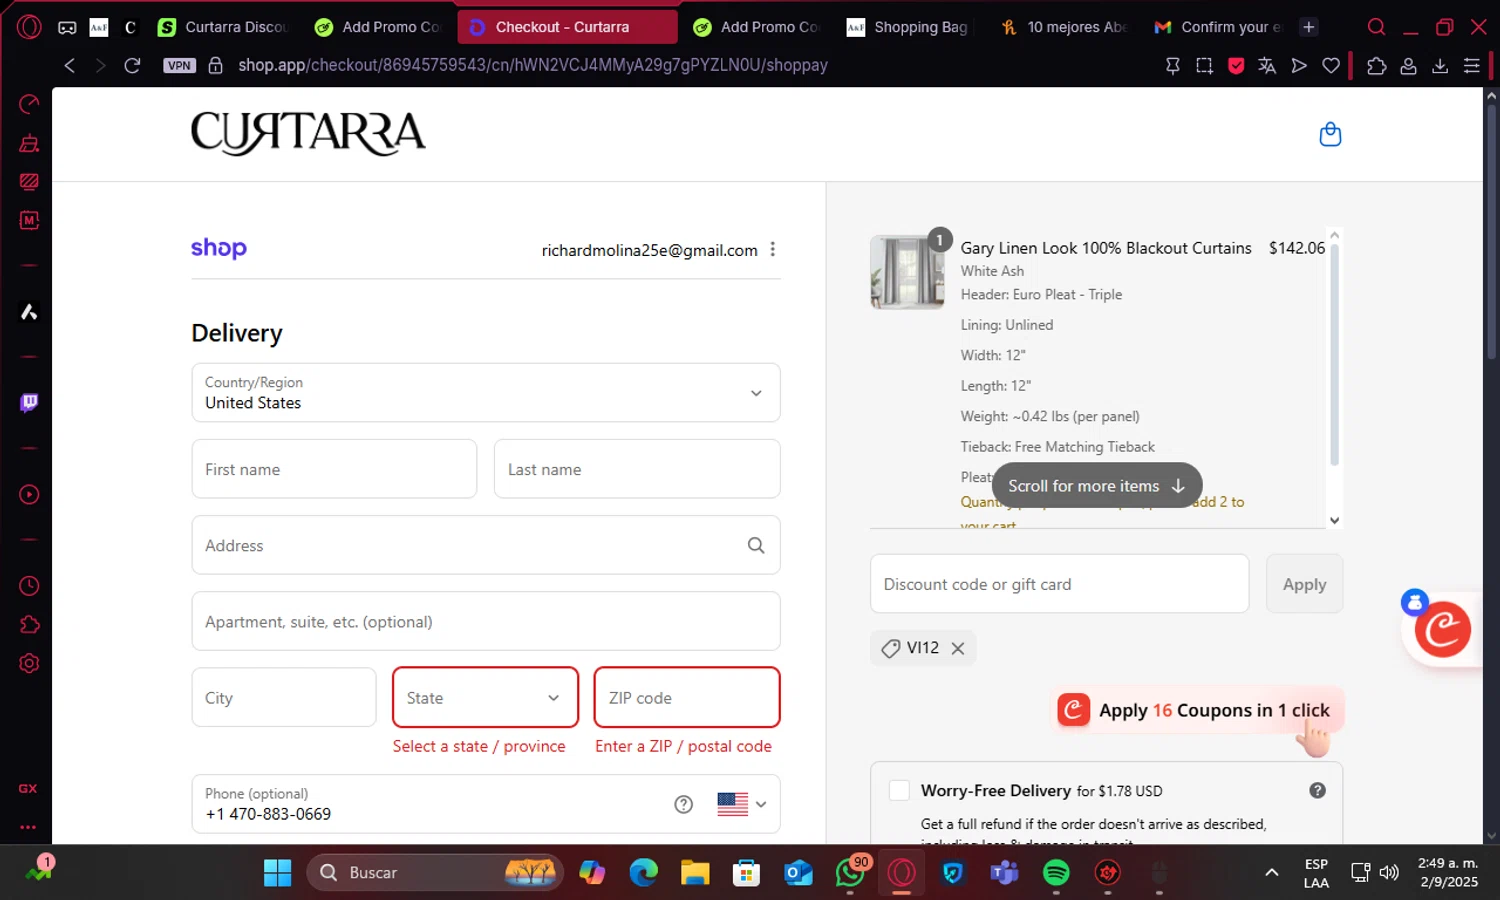Screen dimensions: 1500x900
Task: Open File Explorer from the taskbar
Action: point(695,873)
